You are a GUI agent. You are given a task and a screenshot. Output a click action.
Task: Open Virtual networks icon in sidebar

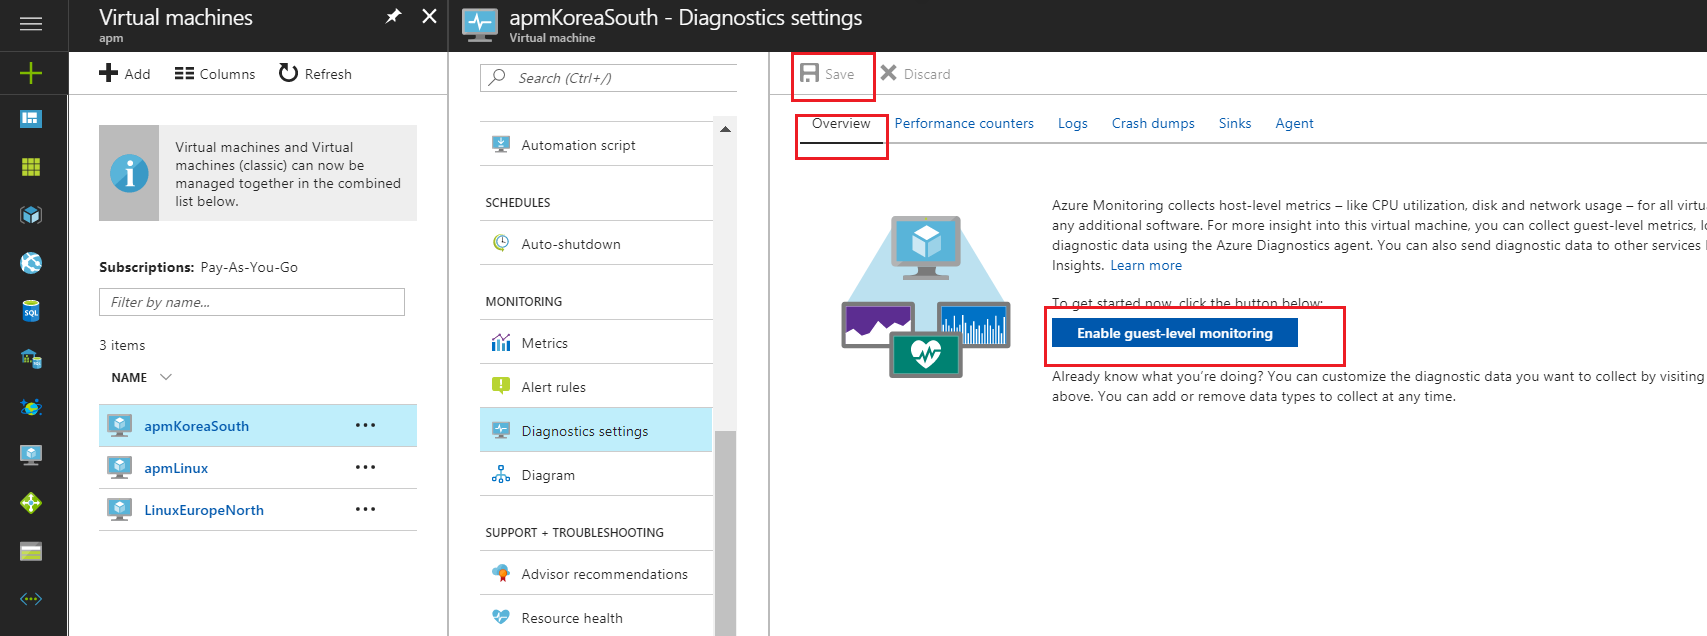point(31,599)
